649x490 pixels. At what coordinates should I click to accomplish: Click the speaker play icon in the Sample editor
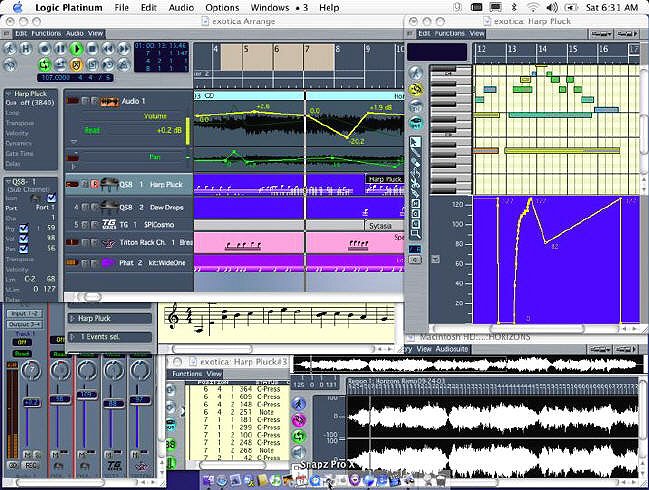coord(299,452)
